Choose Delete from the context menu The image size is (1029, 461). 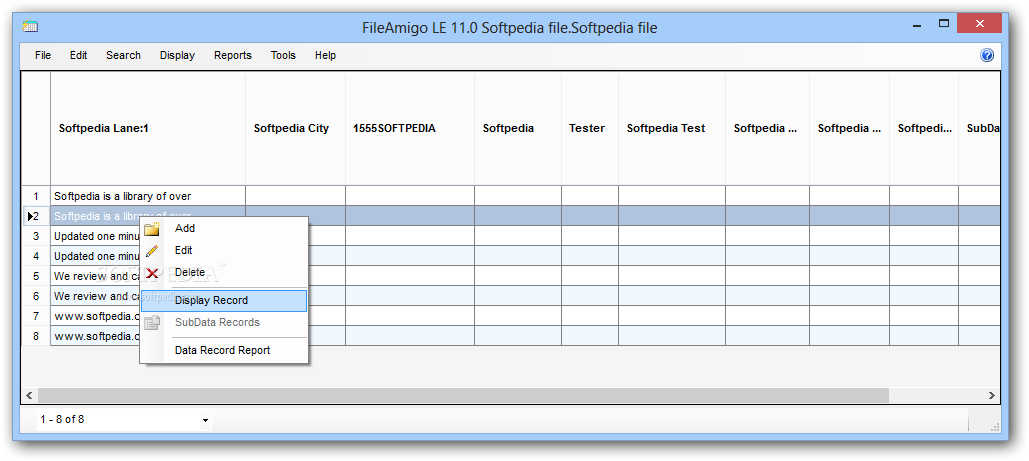[224, 272]
